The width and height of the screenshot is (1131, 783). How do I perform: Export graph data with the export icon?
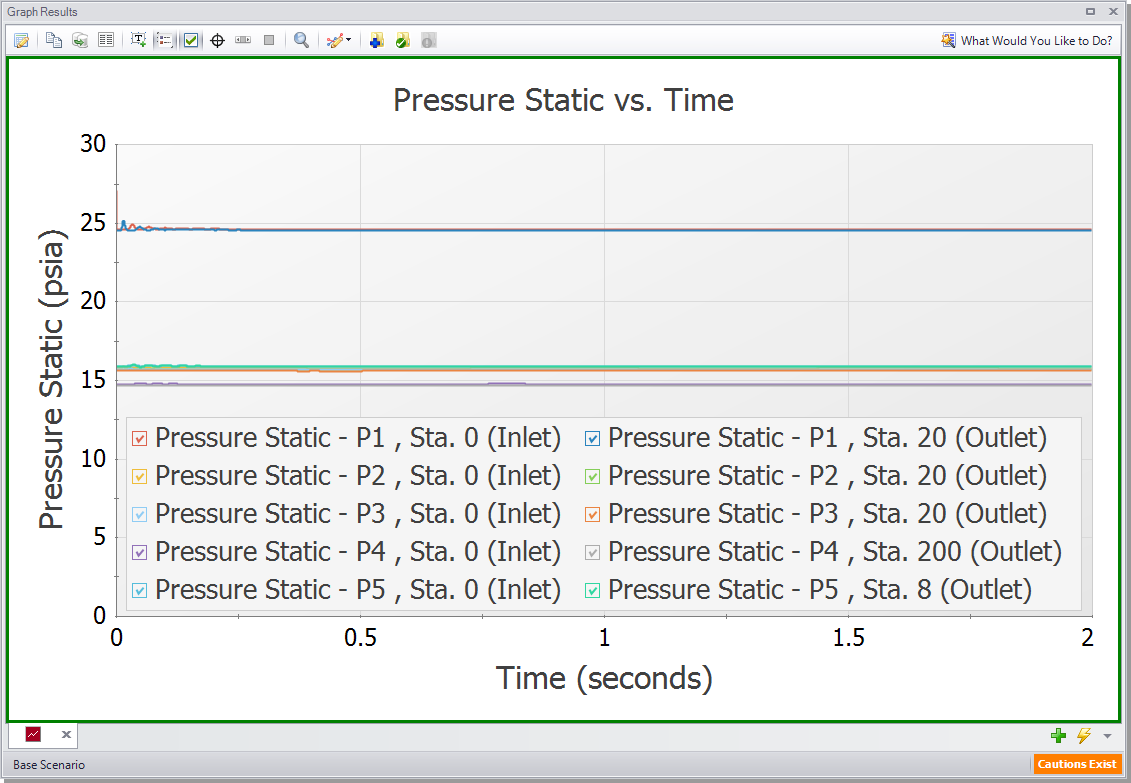tap(79, 40)
